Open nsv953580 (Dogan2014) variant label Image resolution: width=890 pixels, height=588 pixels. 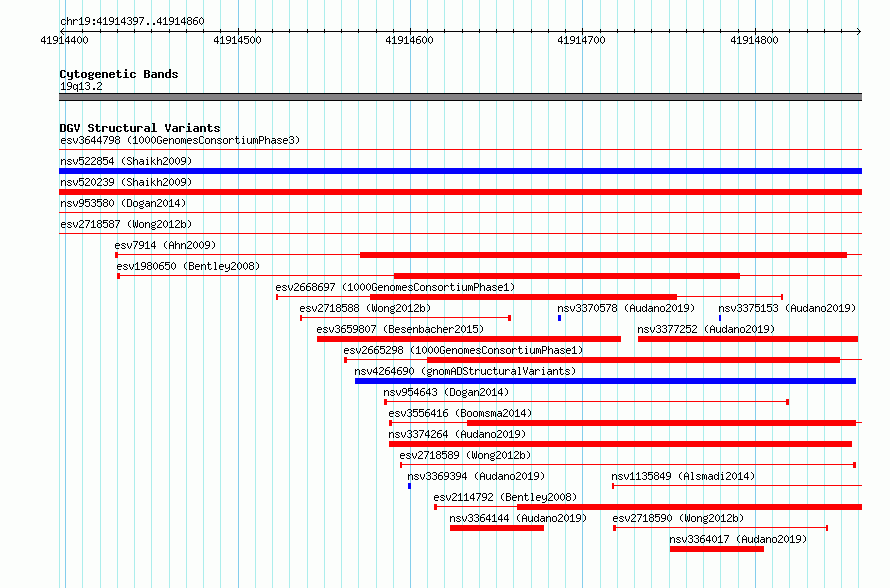click(x=123, y=203)
